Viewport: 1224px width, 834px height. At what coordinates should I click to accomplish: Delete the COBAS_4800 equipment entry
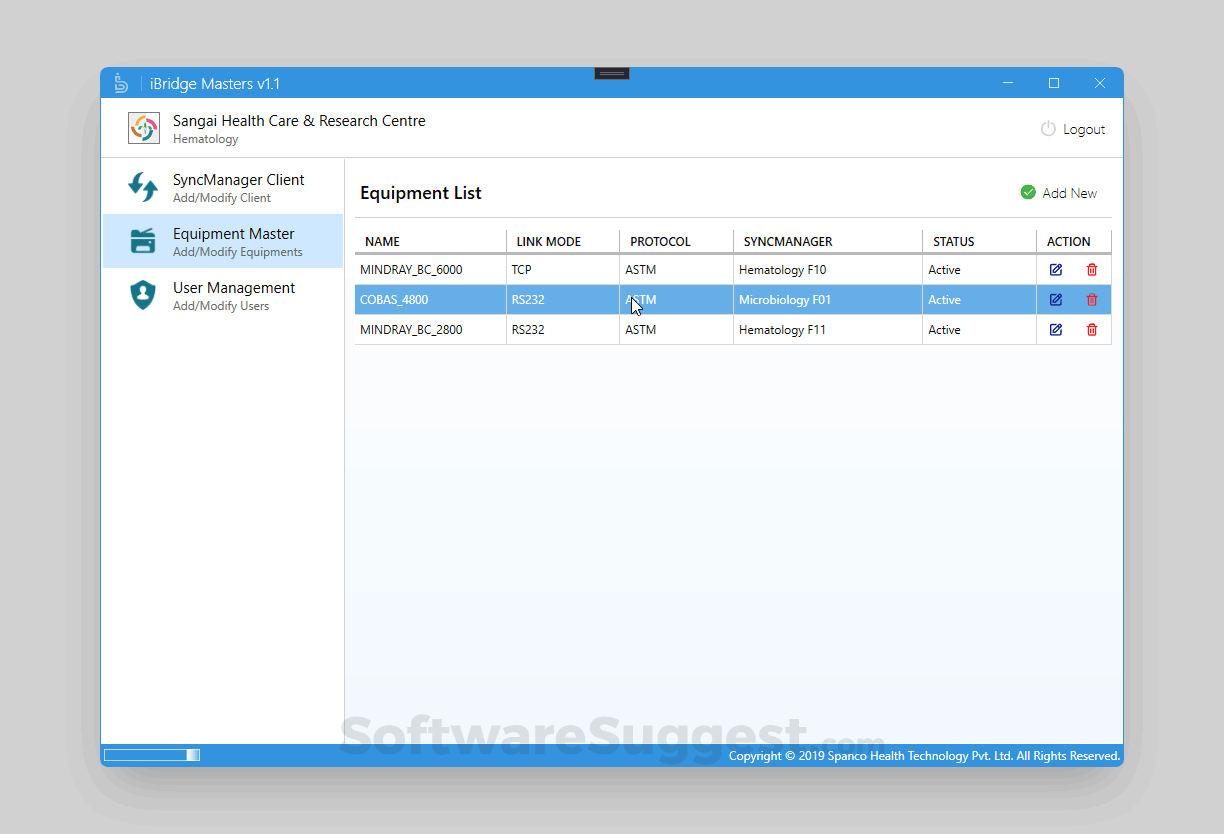[1092, 300]
